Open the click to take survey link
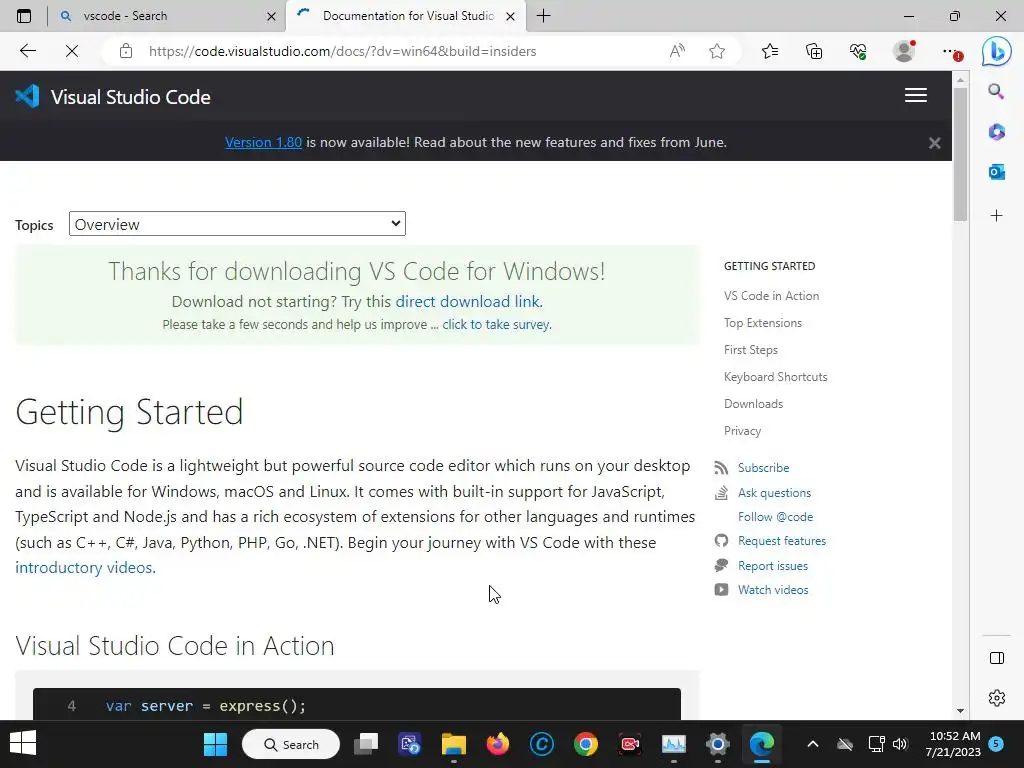The height and width of the screenshot is (768, 1024). pos(496,325)
